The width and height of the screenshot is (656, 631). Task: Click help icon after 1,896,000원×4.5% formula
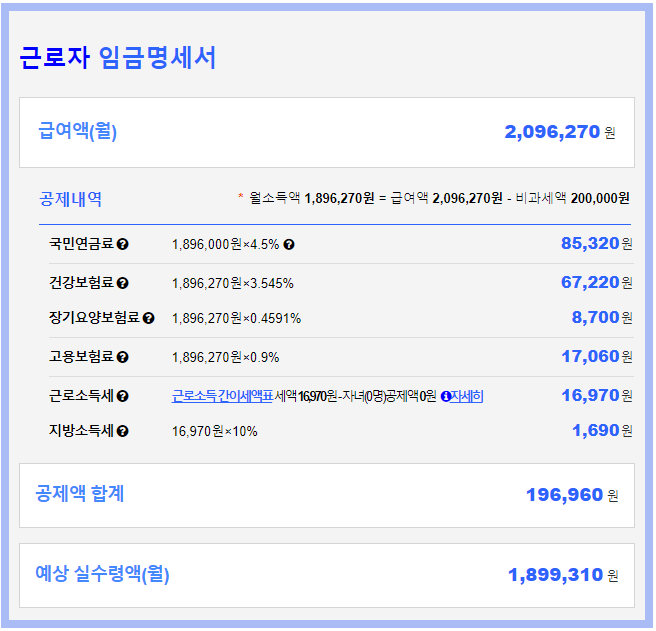coord(289,245)
